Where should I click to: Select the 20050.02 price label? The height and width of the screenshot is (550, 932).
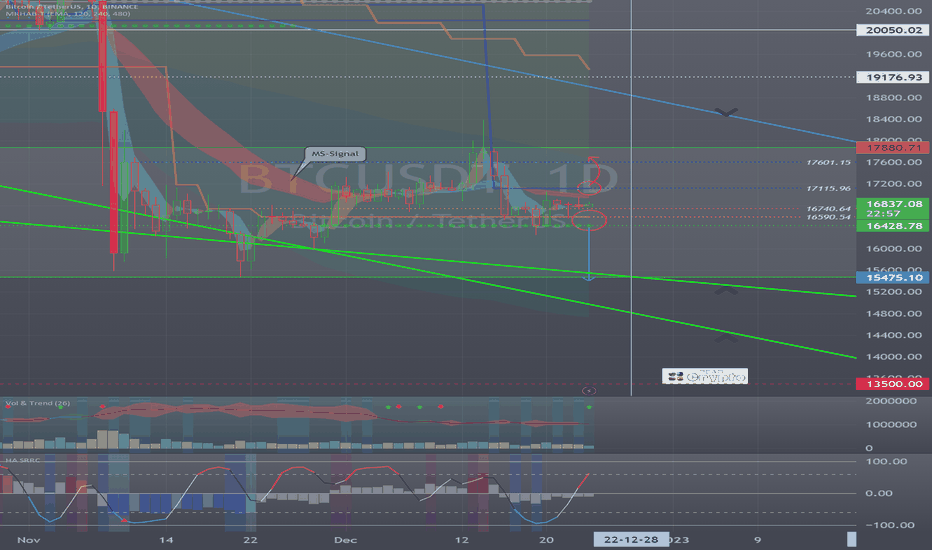[x=892, y=30]
